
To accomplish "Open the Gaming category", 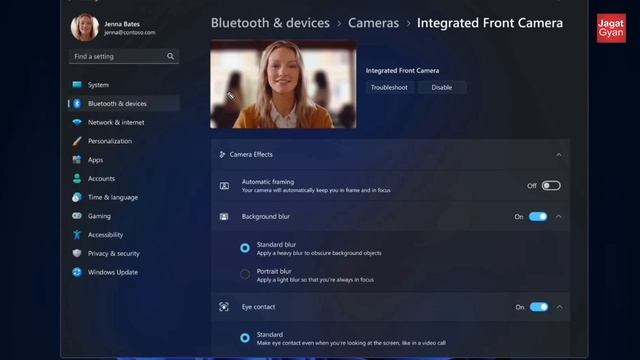I will pos(124,216).
